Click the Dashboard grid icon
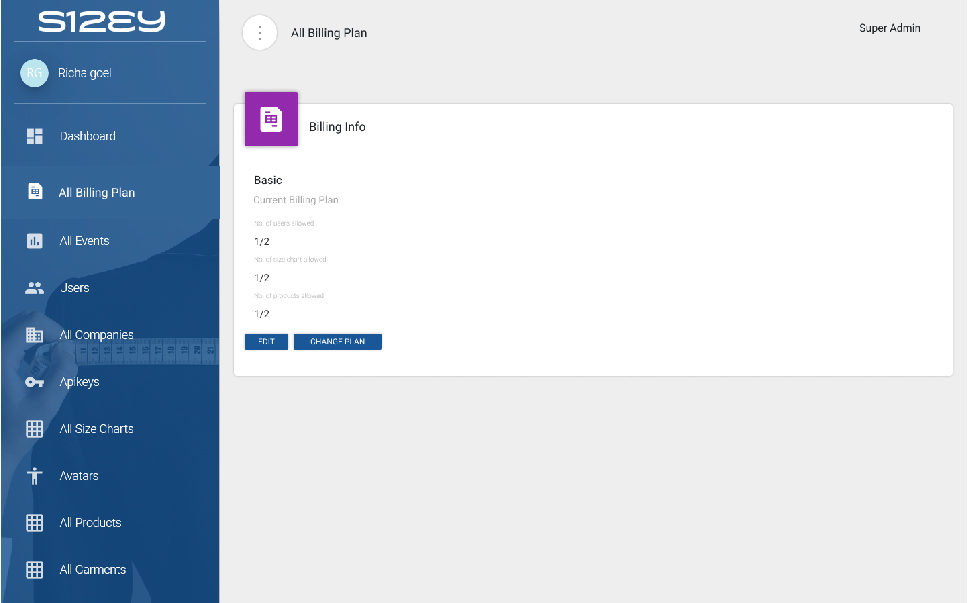Viewport: 968px width, 603px height. pyautogui.click(x=35, y=136)
